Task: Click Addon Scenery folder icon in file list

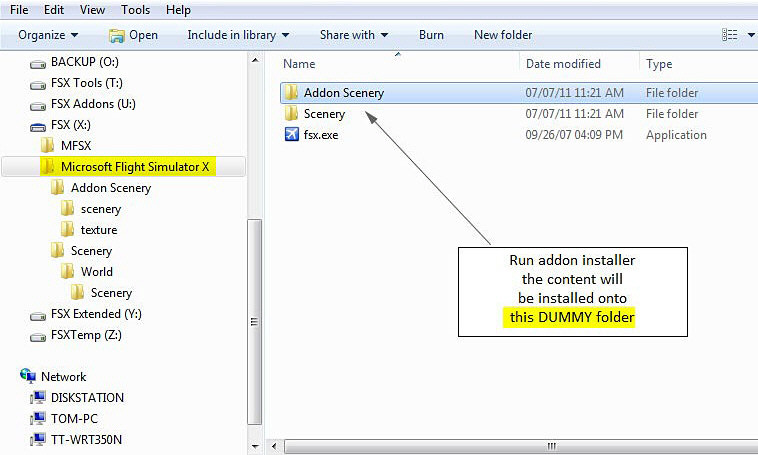Action: point(292,92)
